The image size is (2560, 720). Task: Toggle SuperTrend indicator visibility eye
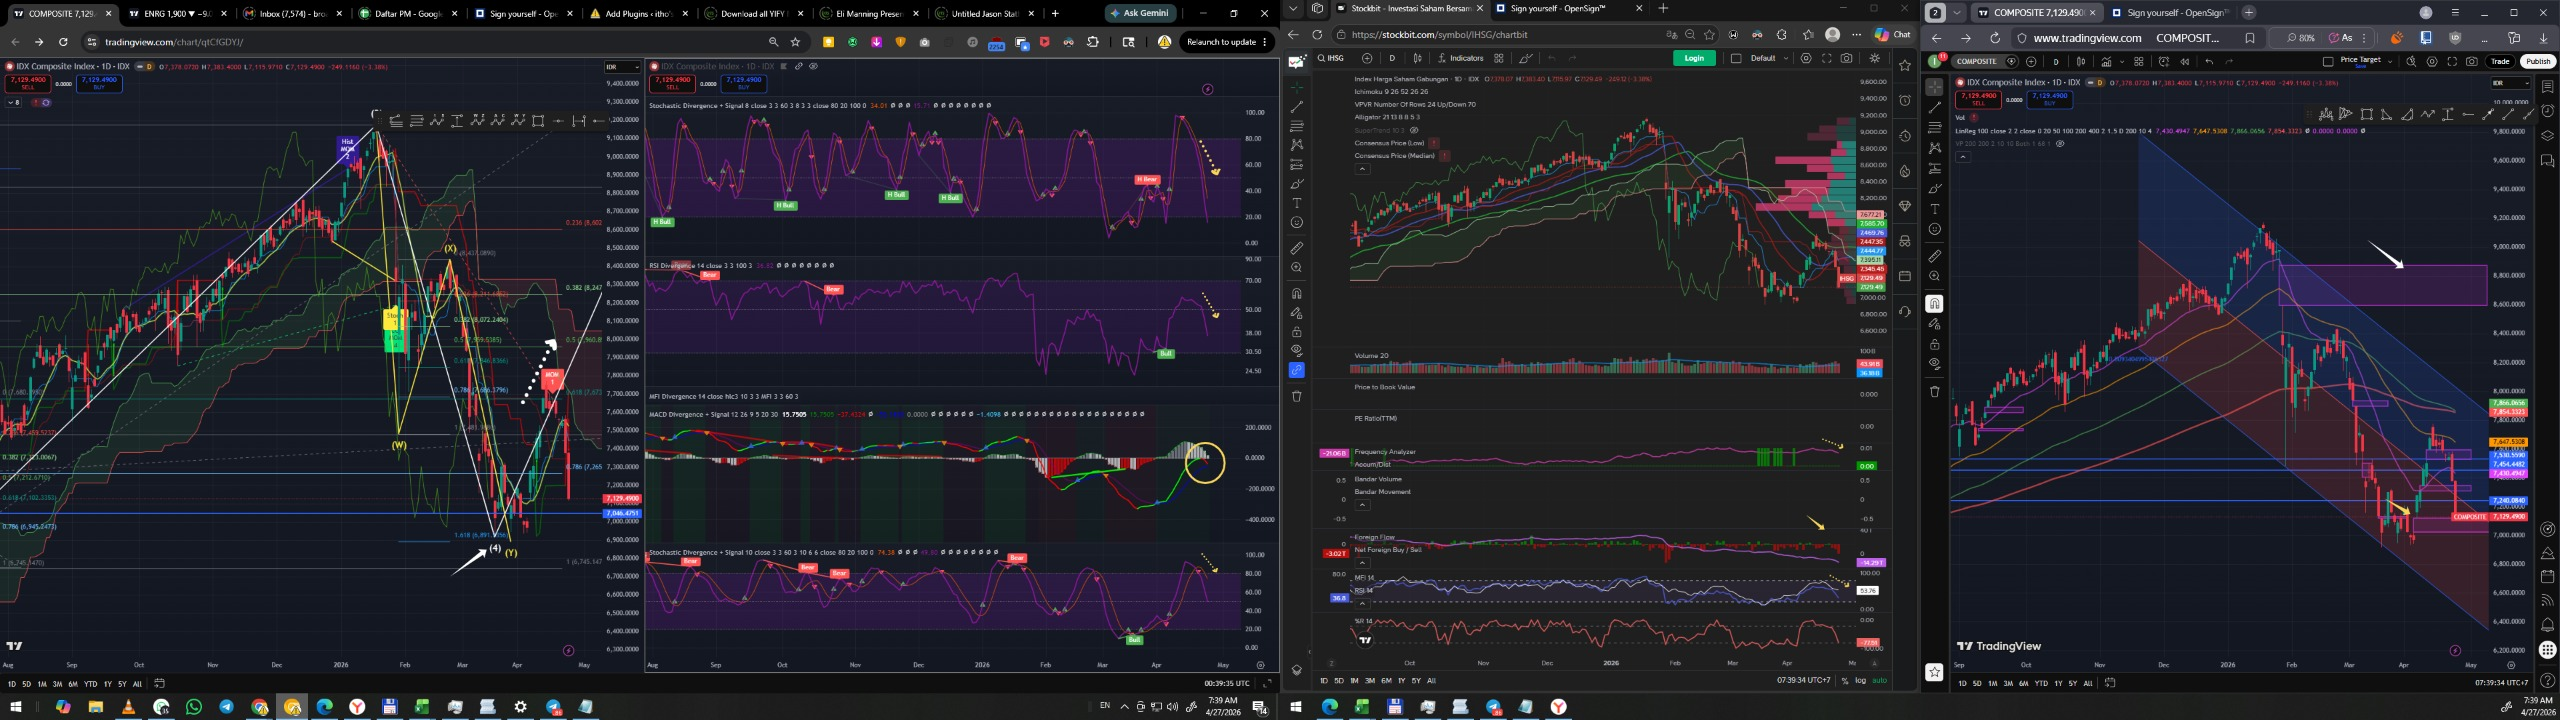point(1414,130)
